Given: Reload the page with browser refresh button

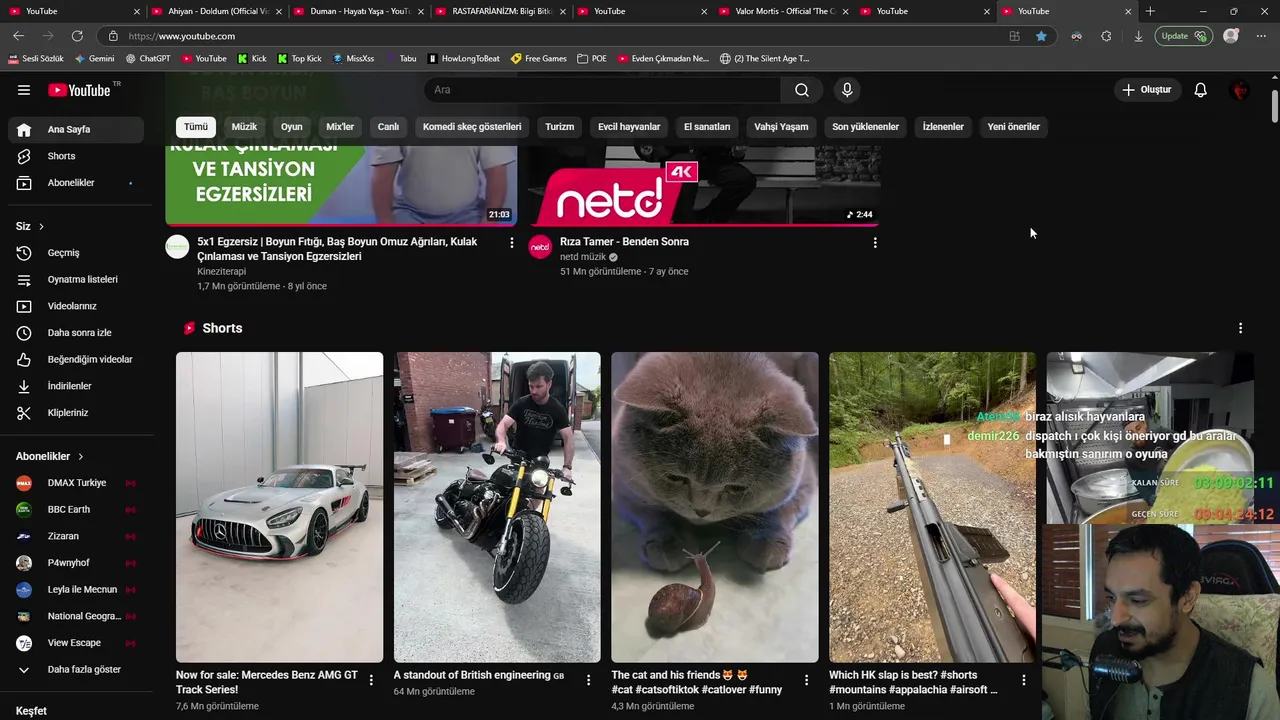Looking at the screenshot, I should [x=77, y=36].
